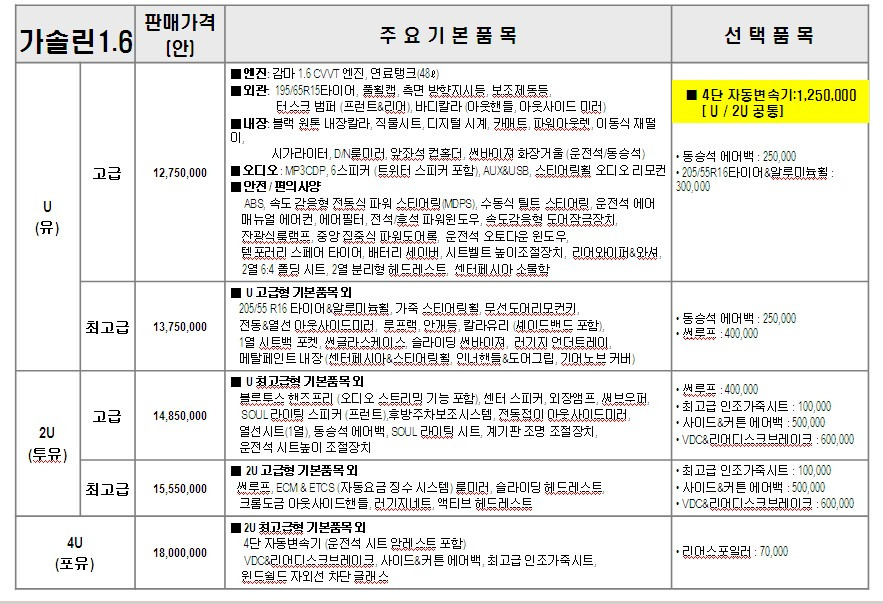Click the 주요기본품목 column header
The height and width of the screenshot is (604, 883).
point(448,35)
